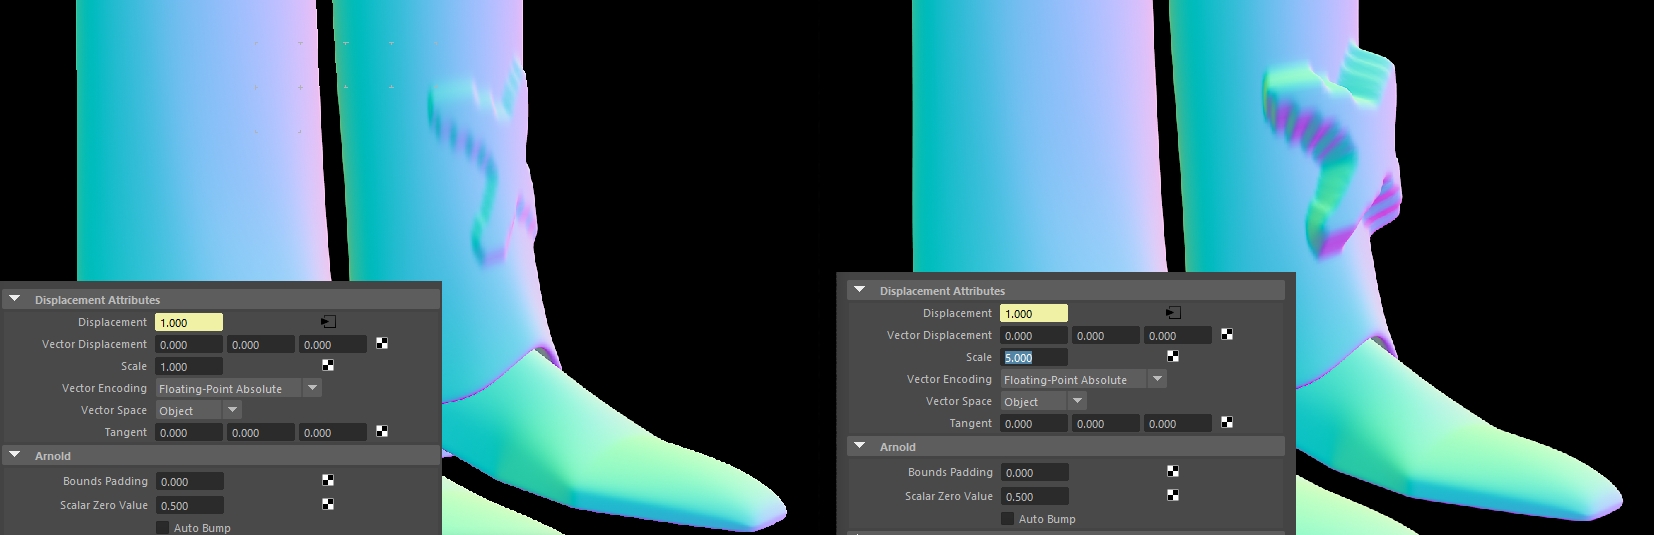
Task: Click right Bounds Padding map checker icon
Action: click(1173, 471)
